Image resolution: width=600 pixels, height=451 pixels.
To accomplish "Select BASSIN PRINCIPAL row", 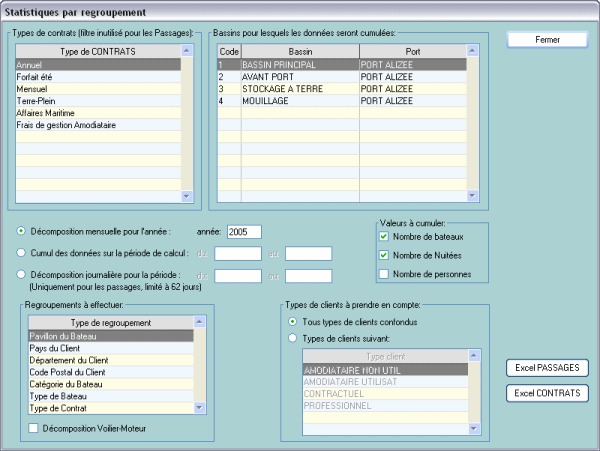I will coord(342,65).
